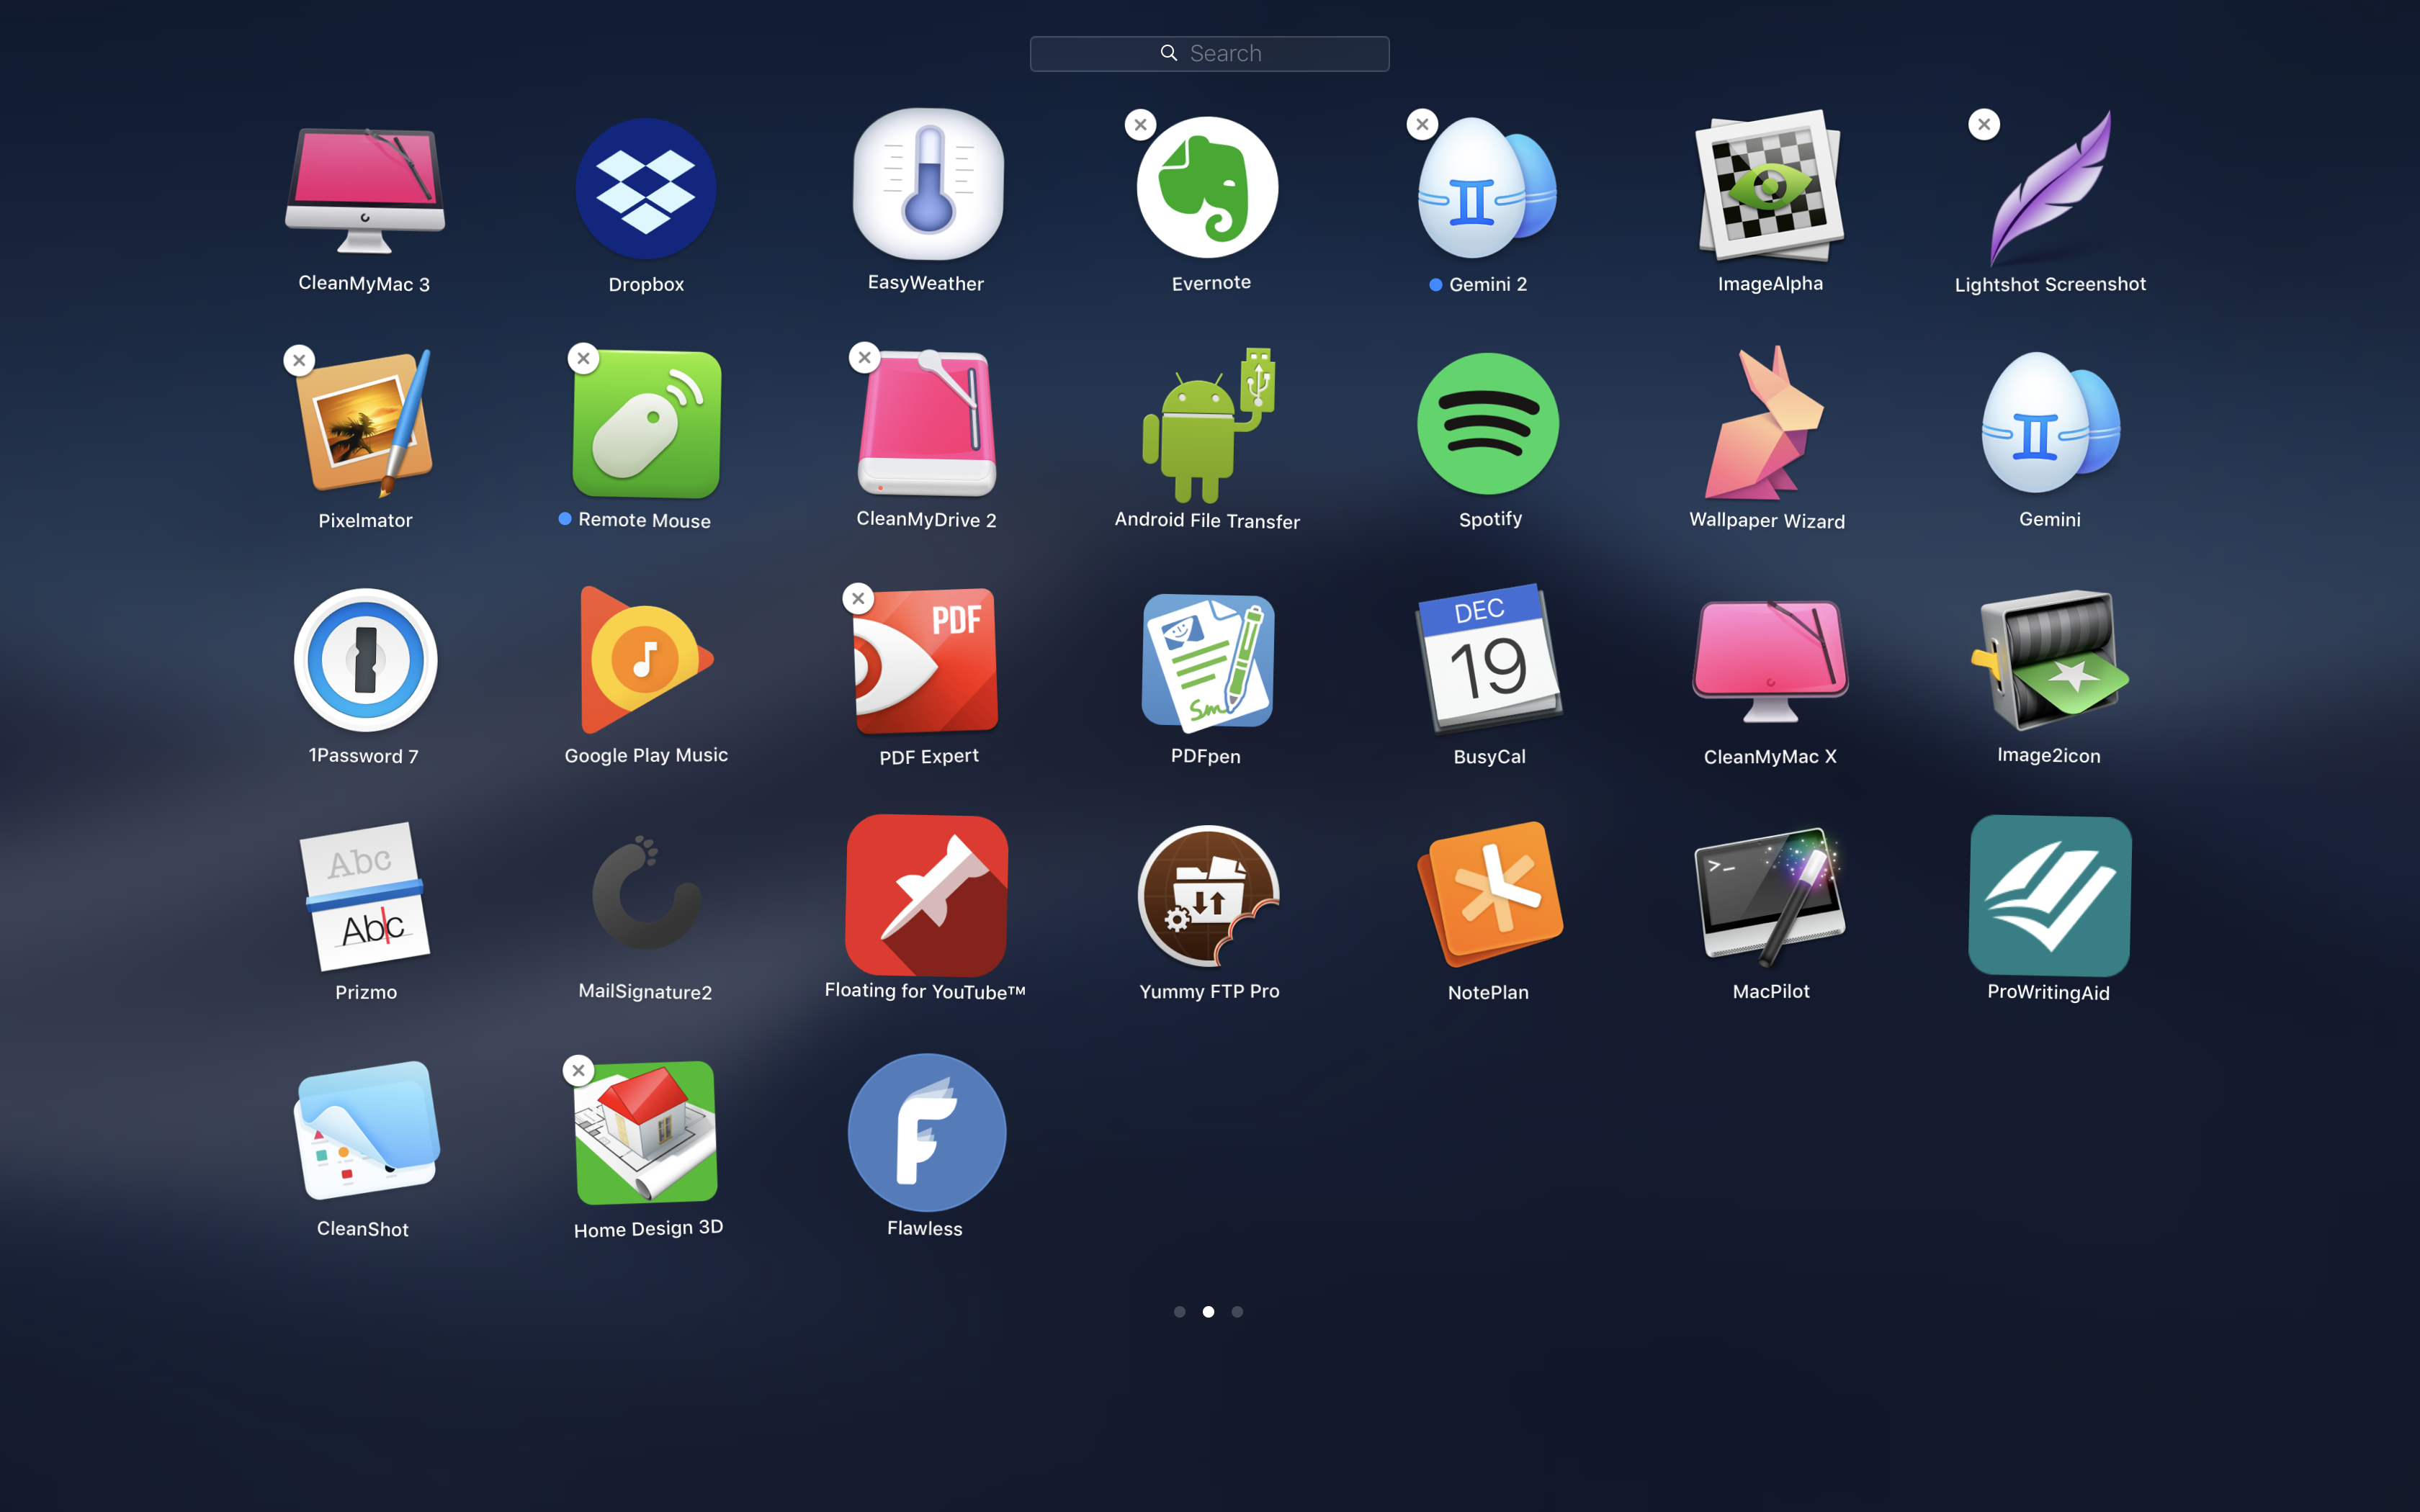Screen dimensions: 2420x1512
Task: Navigate to next Launchpad page
Action: [1239, 1310]
